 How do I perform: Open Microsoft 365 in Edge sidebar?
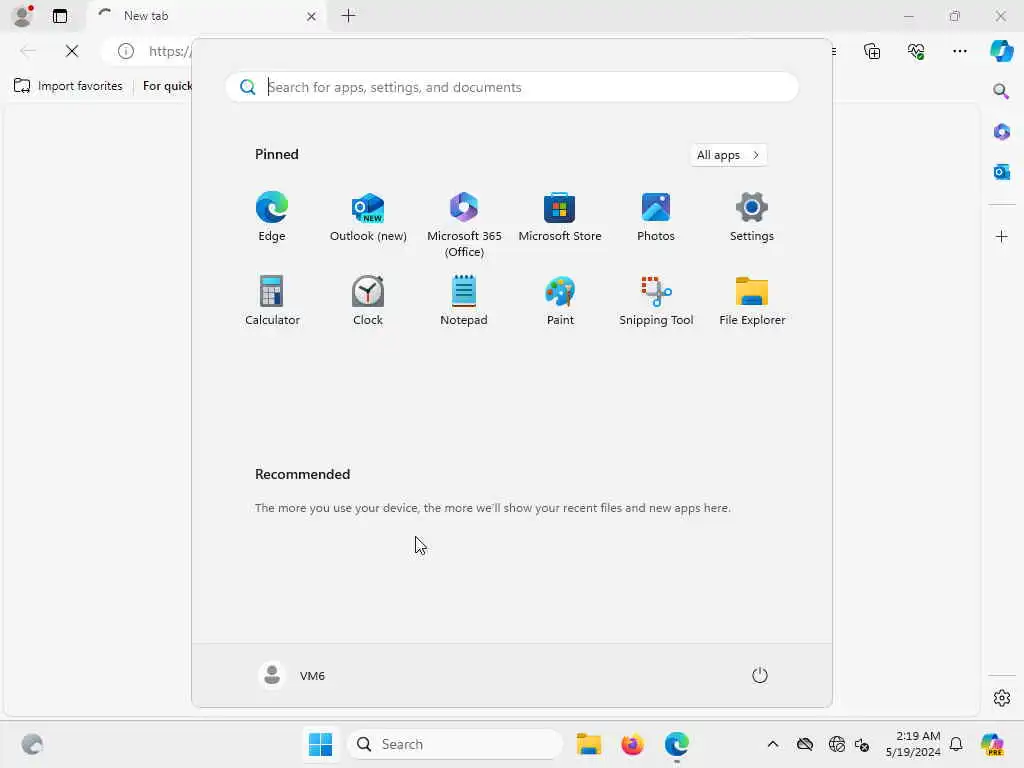point(1001,131)
